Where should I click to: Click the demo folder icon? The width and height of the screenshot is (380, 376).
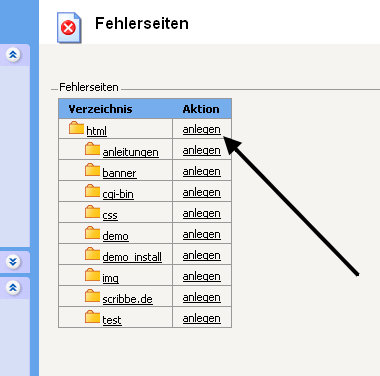(x=92, y=233)
